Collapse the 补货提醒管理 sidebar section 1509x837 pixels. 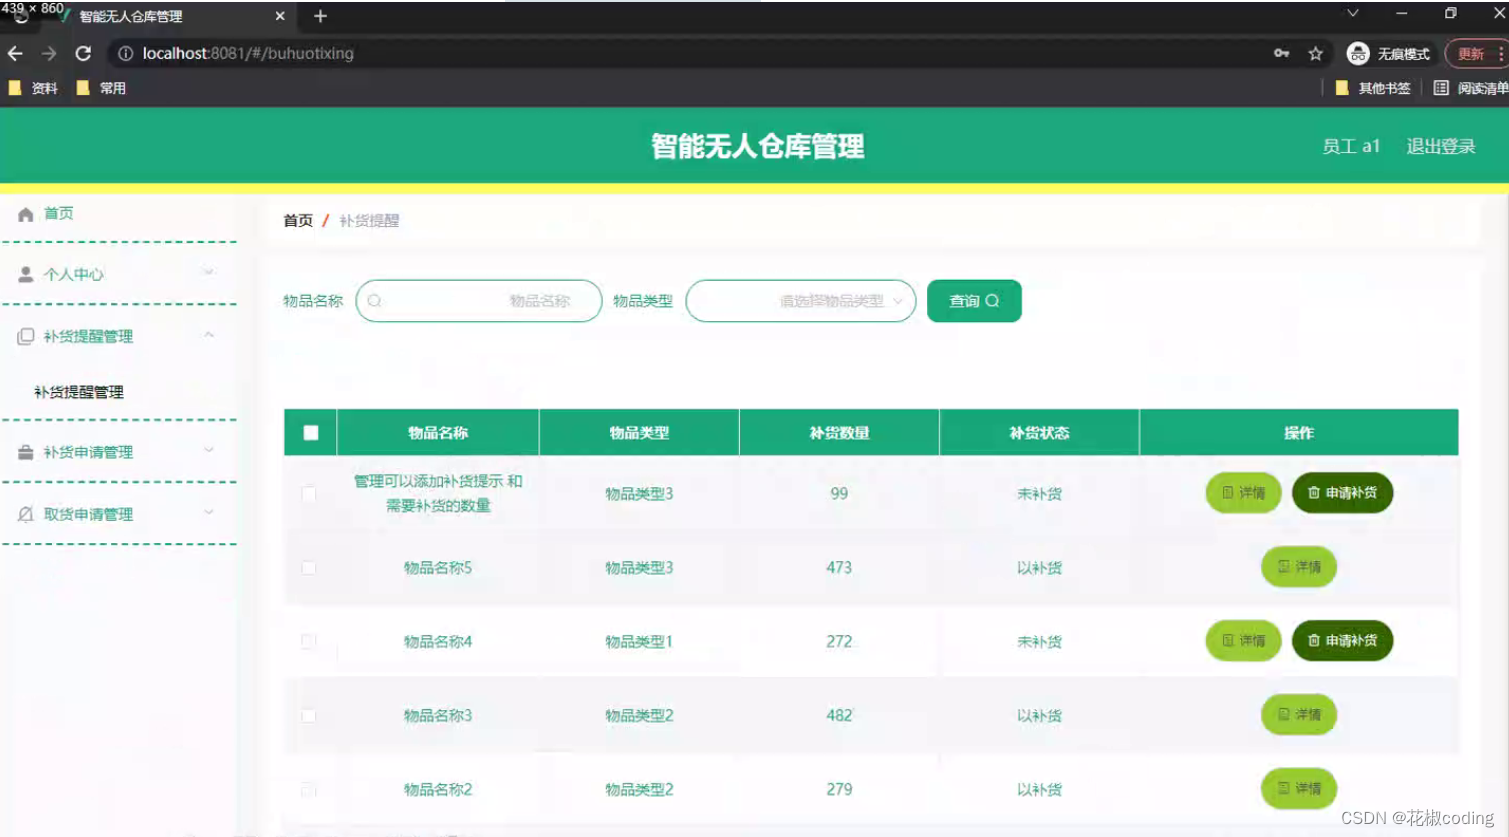pos(209,336)
